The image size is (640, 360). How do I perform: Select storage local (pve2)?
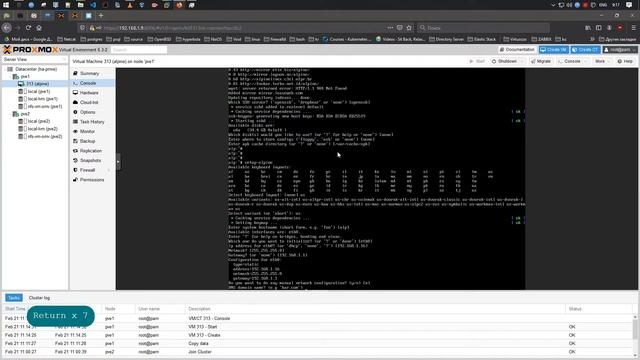[38, 121]
